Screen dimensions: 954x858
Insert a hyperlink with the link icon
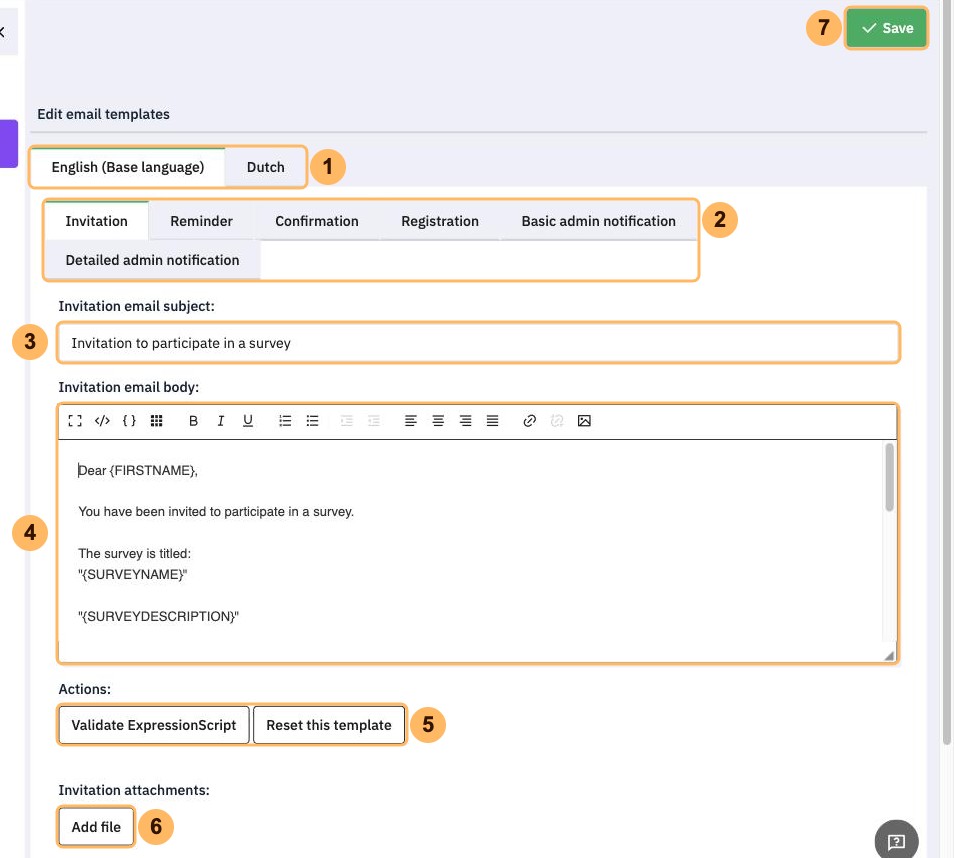pos(529,420)
